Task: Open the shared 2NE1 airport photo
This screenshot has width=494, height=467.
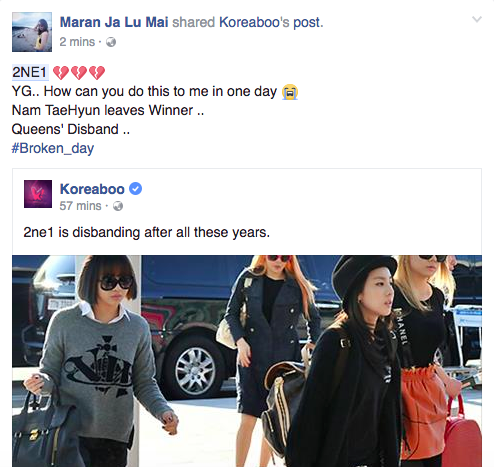Action: tap(247, 361)
